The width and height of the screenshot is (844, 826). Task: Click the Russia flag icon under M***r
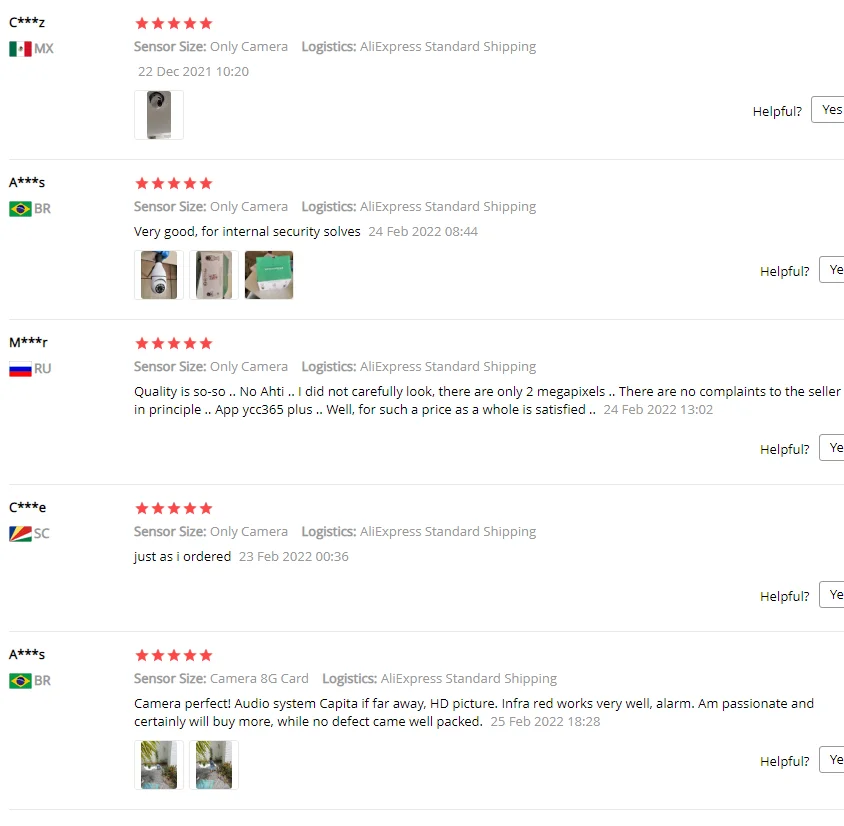(x=20, y=369)
